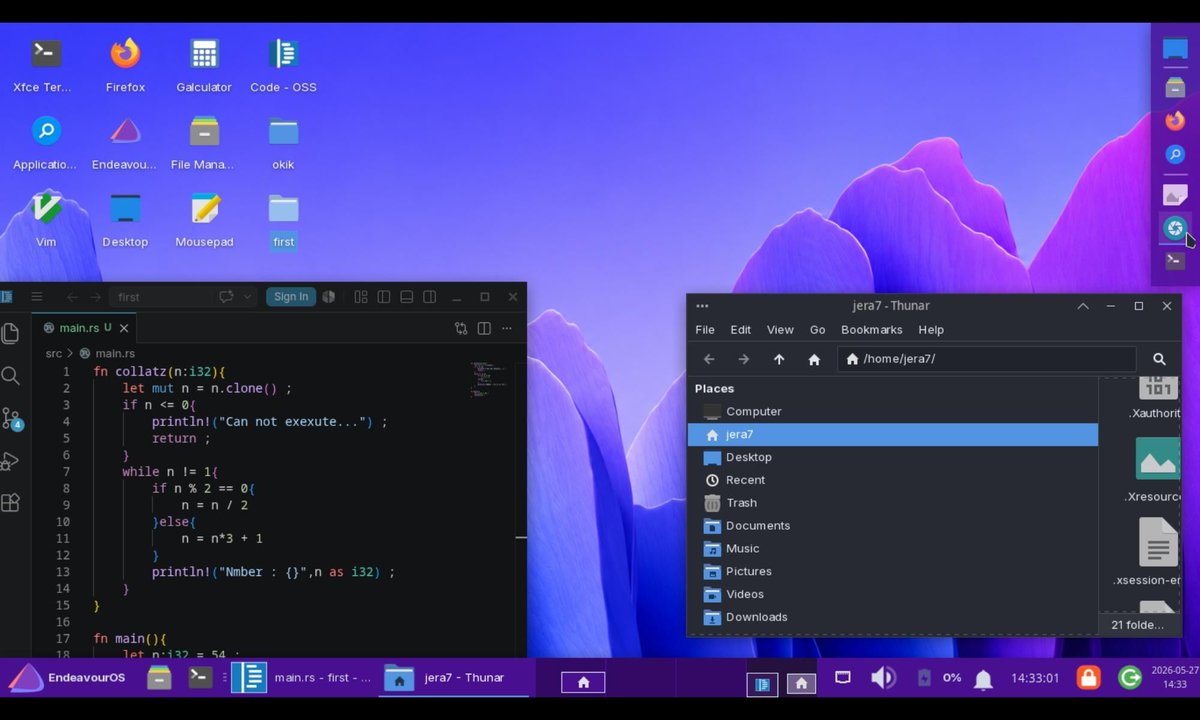This screenshot has height=720, width=1200.
Task: Toggle the bottom panel in Code
Action: coord(407,297)
